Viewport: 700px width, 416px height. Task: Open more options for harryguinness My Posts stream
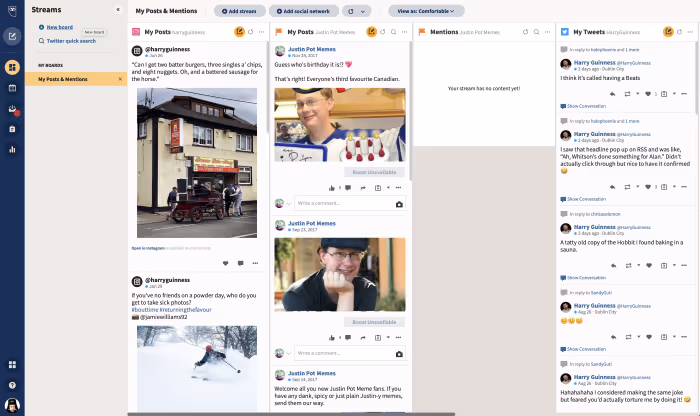(x=261, y=32)
